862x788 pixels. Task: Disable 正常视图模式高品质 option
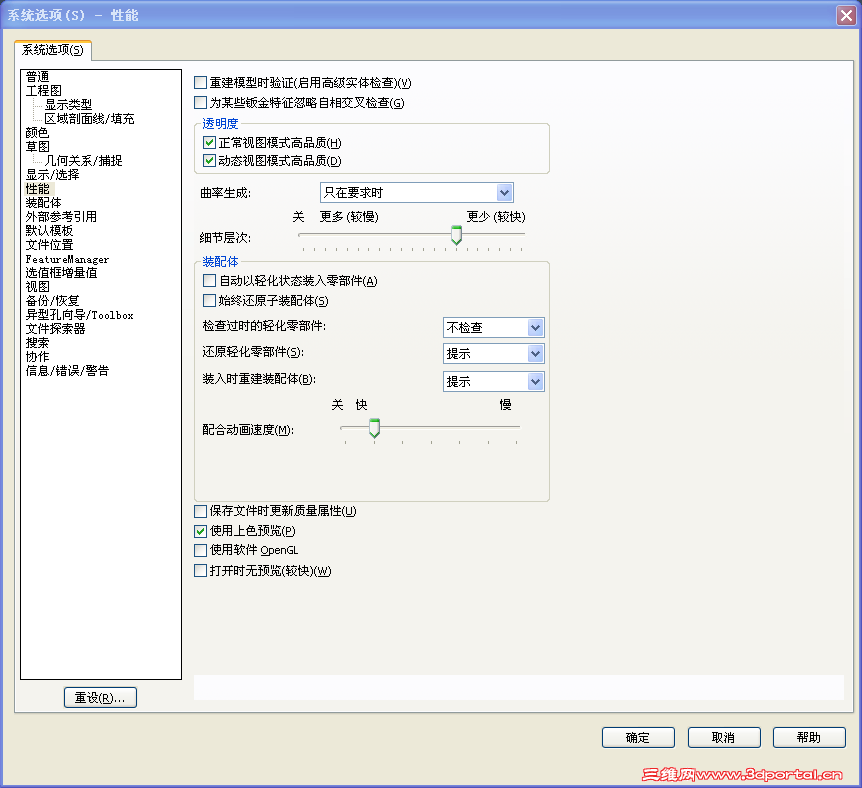[x=210, y=143]
